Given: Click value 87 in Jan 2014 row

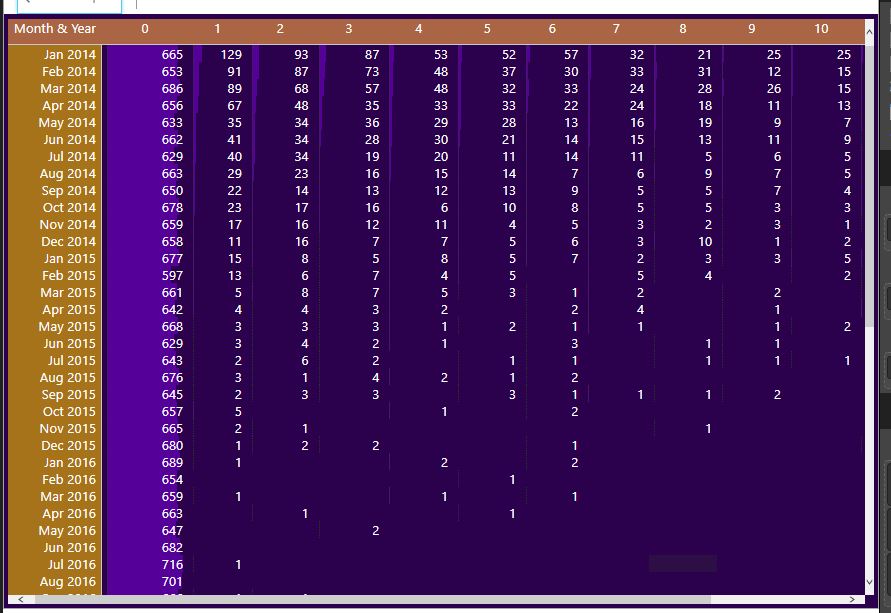Looking at the screenshot, I should [x=372, y=55].
